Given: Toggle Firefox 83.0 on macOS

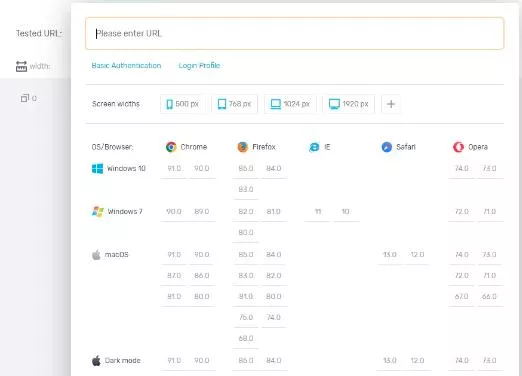Looking at the screenshot, I should coord(246,276).
